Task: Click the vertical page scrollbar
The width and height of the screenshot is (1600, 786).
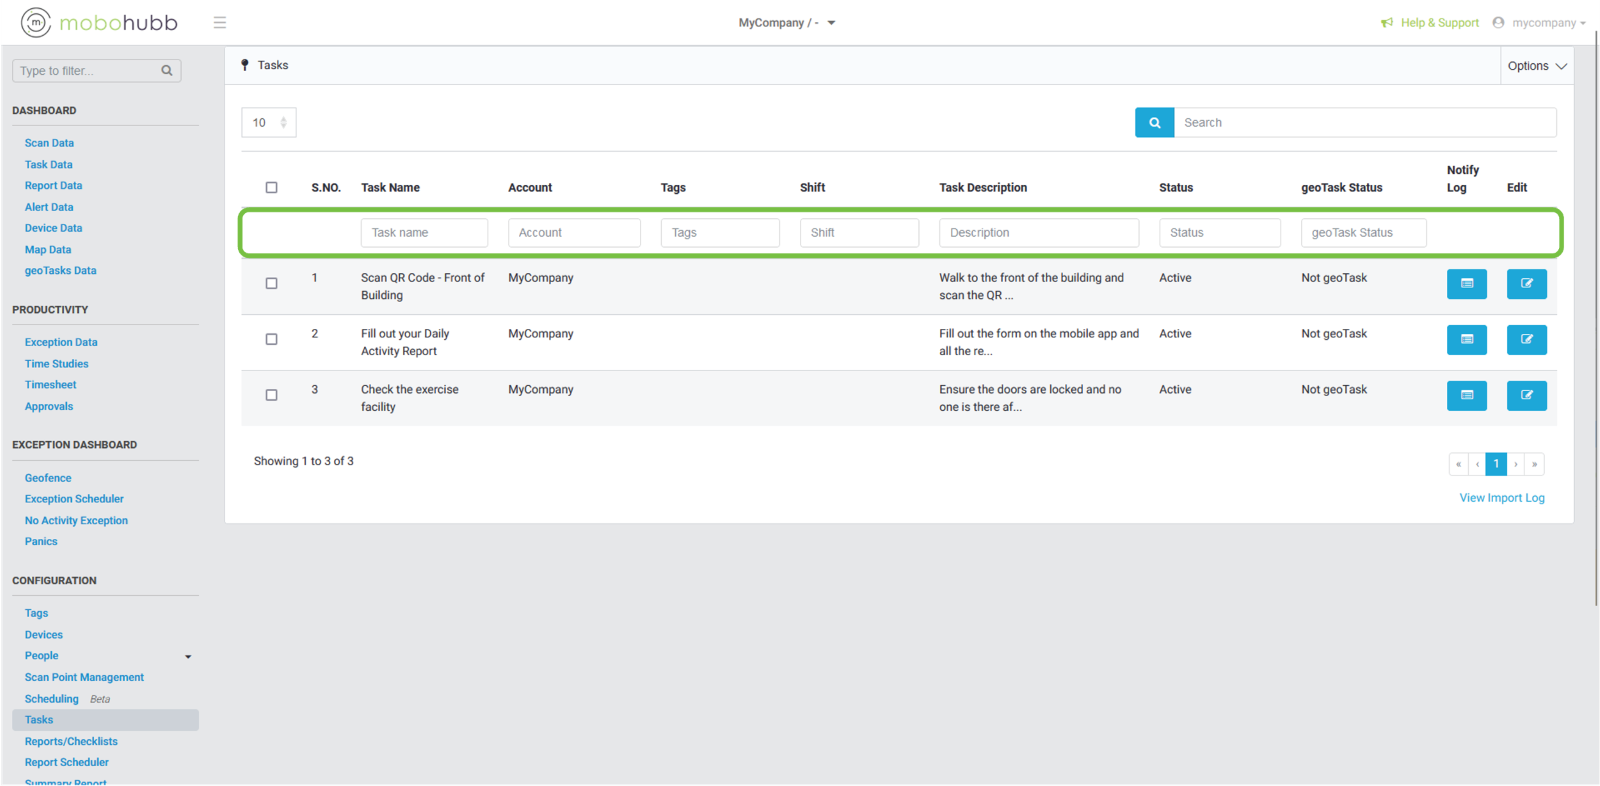Action: pos(1595,320)
